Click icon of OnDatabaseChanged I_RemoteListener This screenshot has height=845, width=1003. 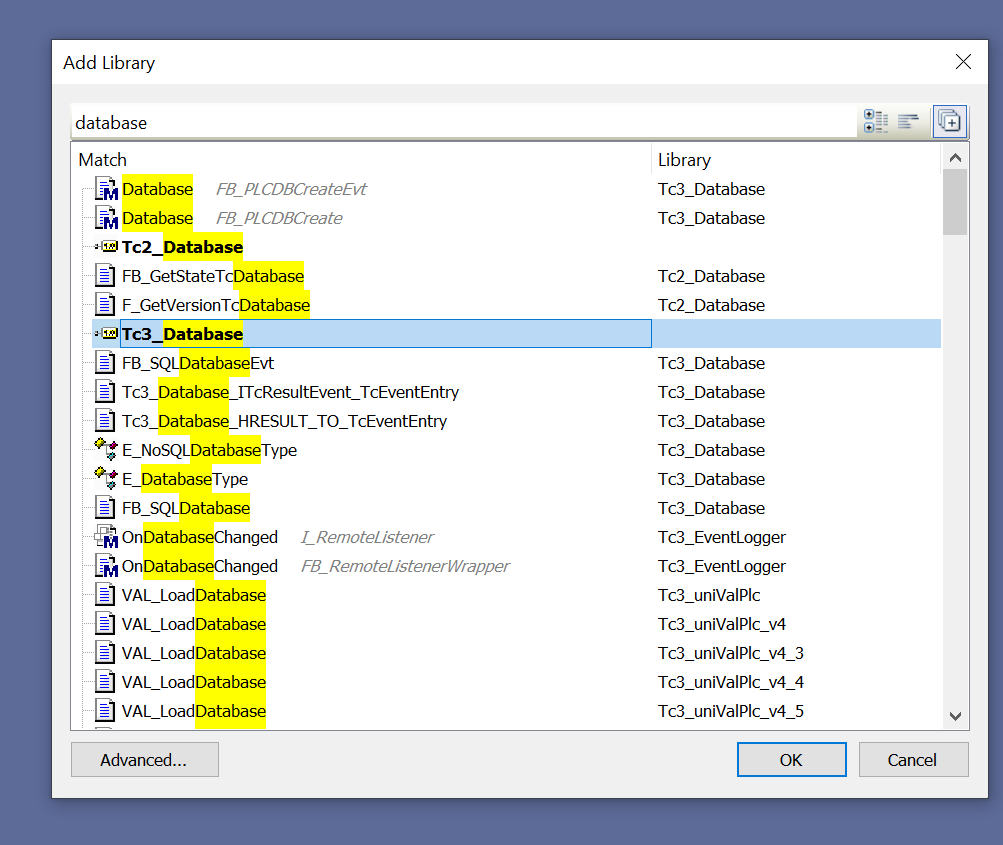[x=106, y=537]
